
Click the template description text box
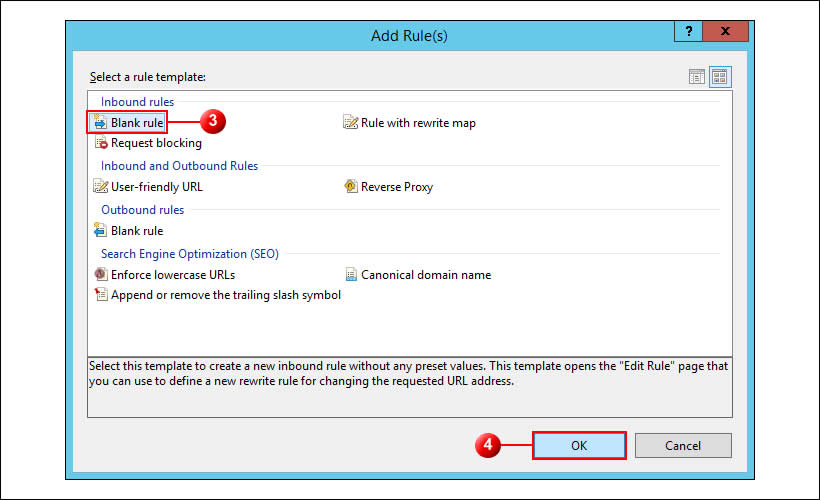[x=410, y=387]
